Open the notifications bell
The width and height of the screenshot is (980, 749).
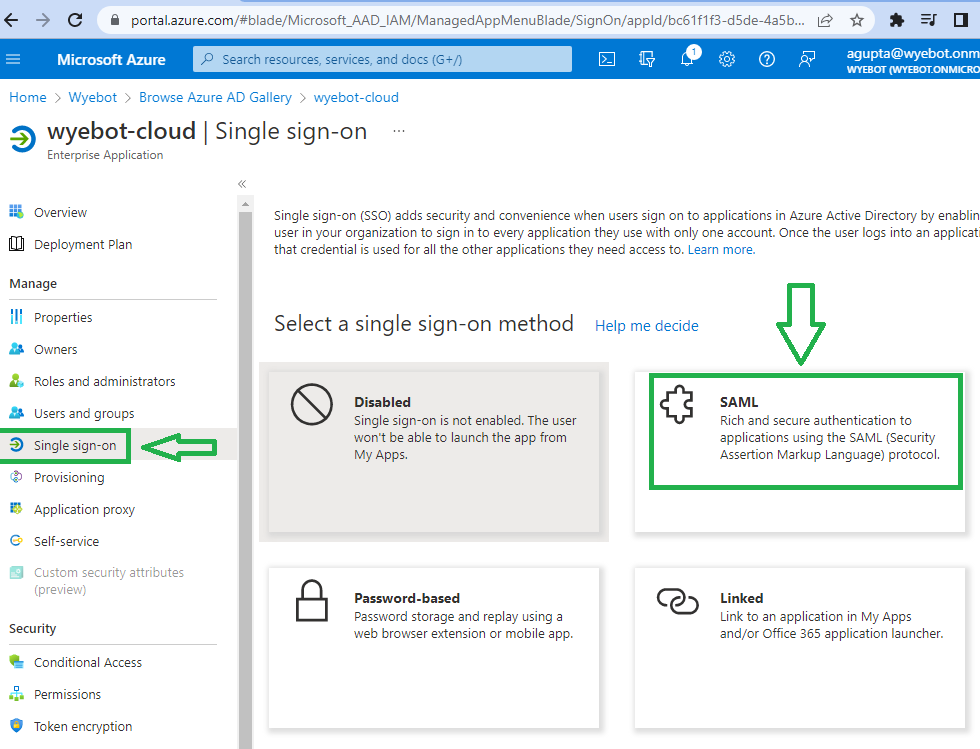pos(688,58)
